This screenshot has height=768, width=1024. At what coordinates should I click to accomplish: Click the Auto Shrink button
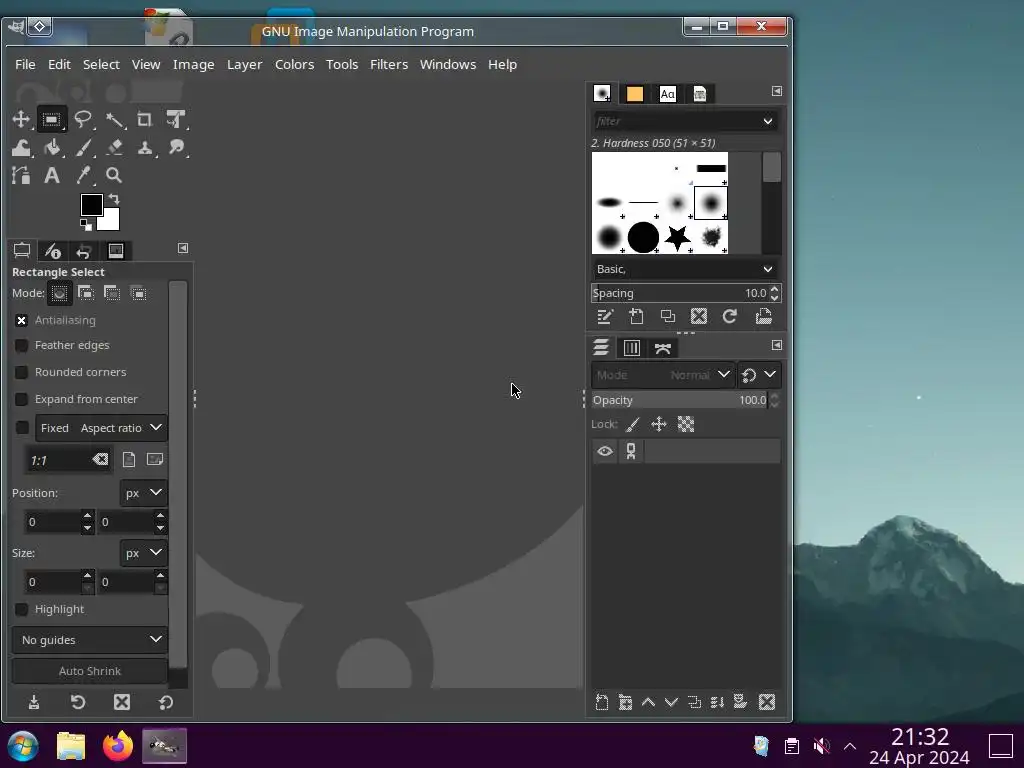pyautogui.click(x=89, y=671)
